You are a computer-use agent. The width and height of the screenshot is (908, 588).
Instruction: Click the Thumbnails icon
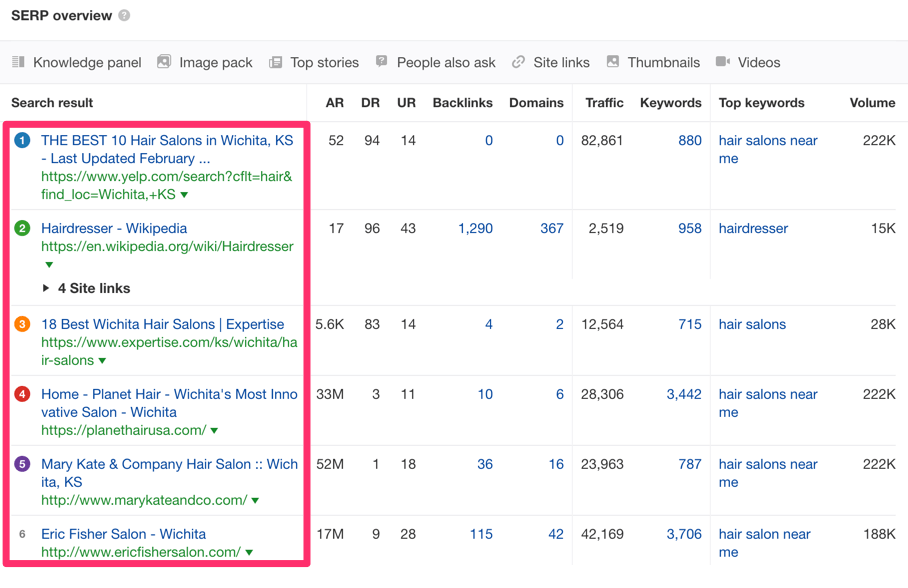(x=613, y=61)
